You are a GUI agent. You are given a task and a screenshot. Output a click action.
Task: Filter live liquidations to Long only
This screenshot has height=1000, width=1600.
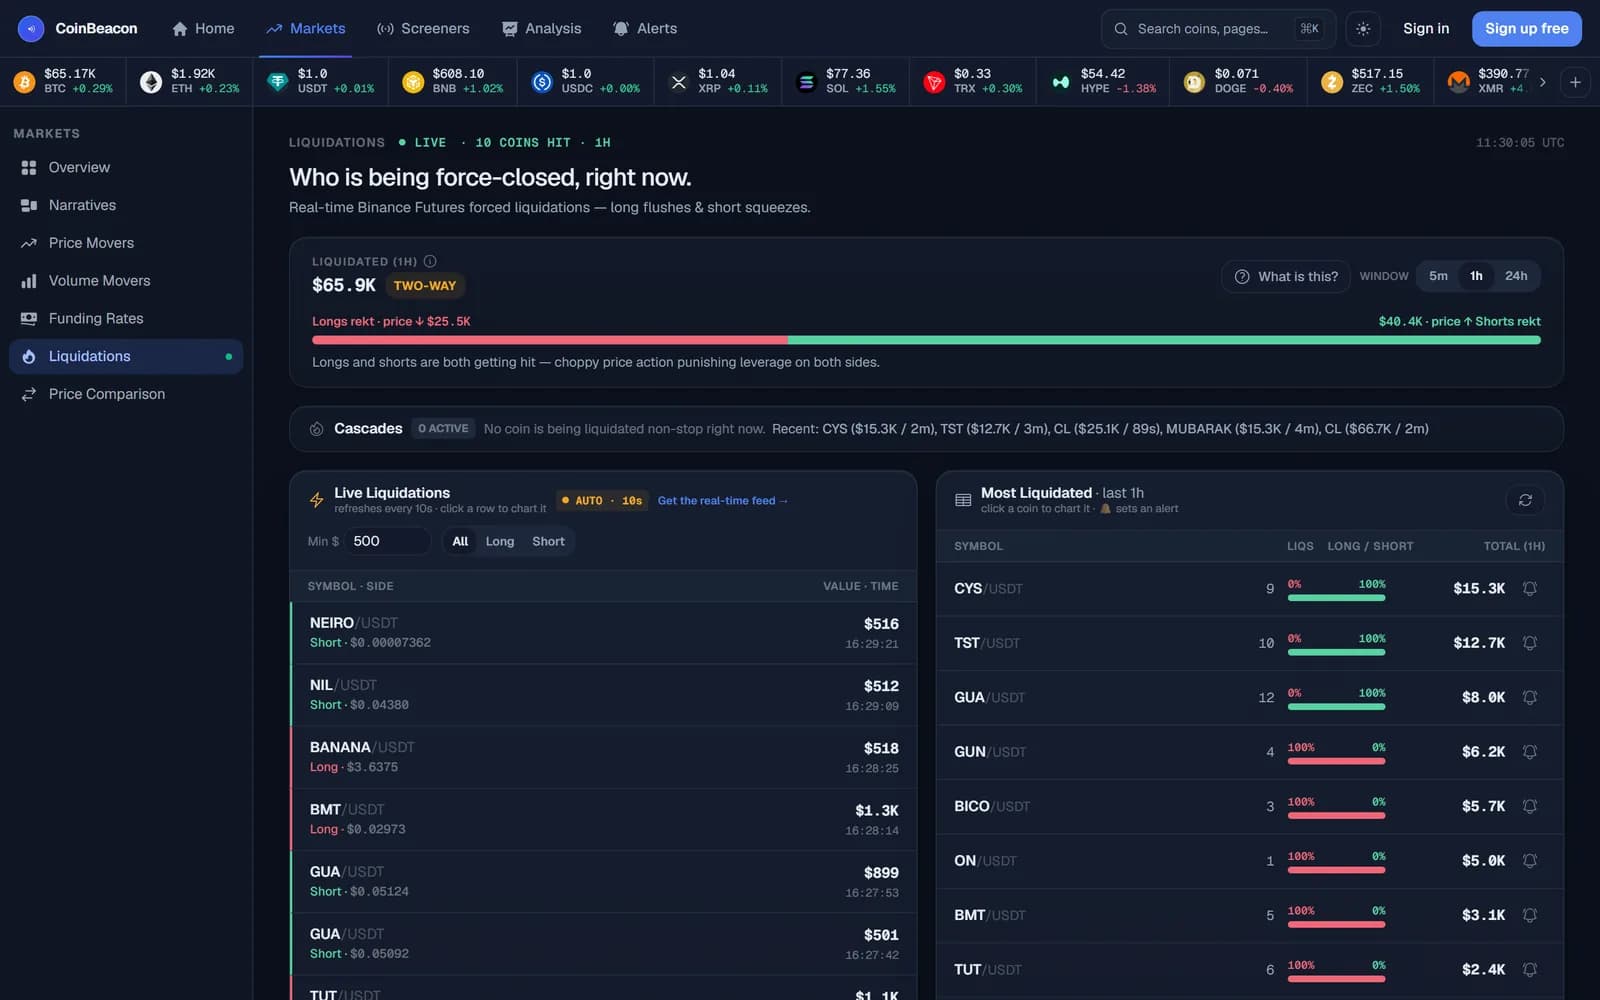(x=500, y=541)
